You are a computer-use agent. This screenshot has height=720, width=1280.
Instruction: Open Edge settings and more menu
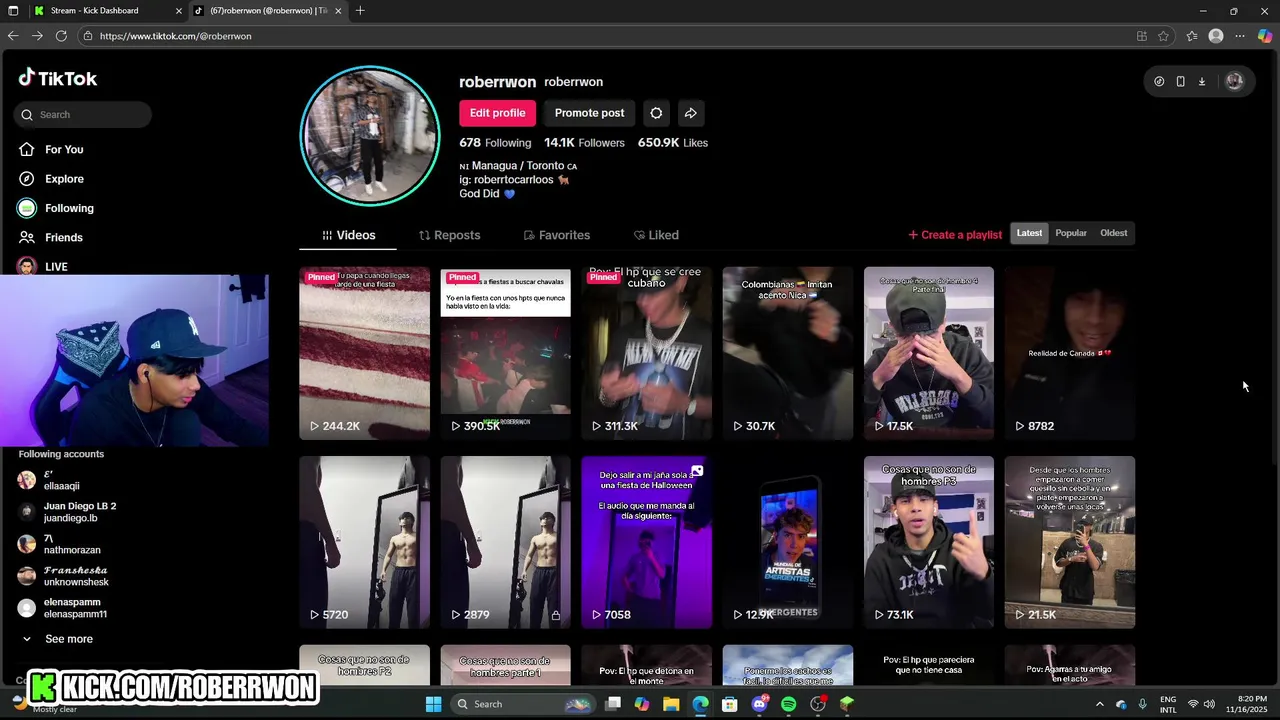(x=1240, y=36)
